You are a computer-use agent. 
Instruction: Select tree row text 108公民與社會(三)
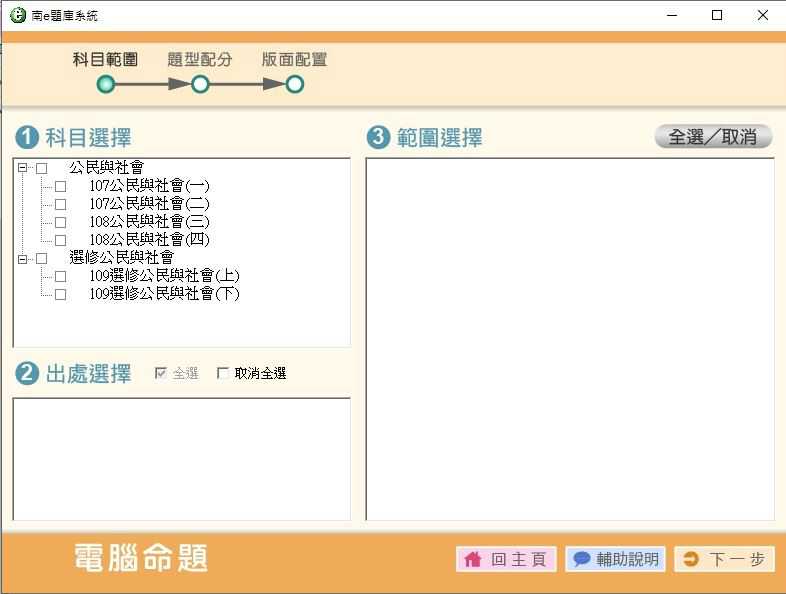coord(149,222)
